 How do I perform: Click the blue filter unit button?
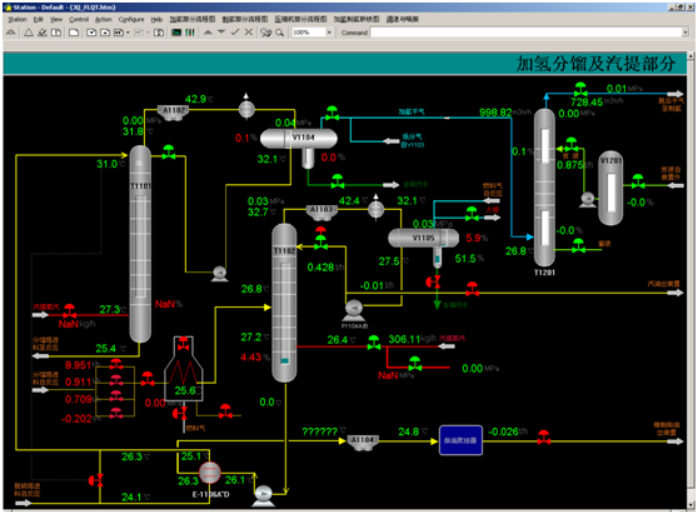tap(460, 439)
